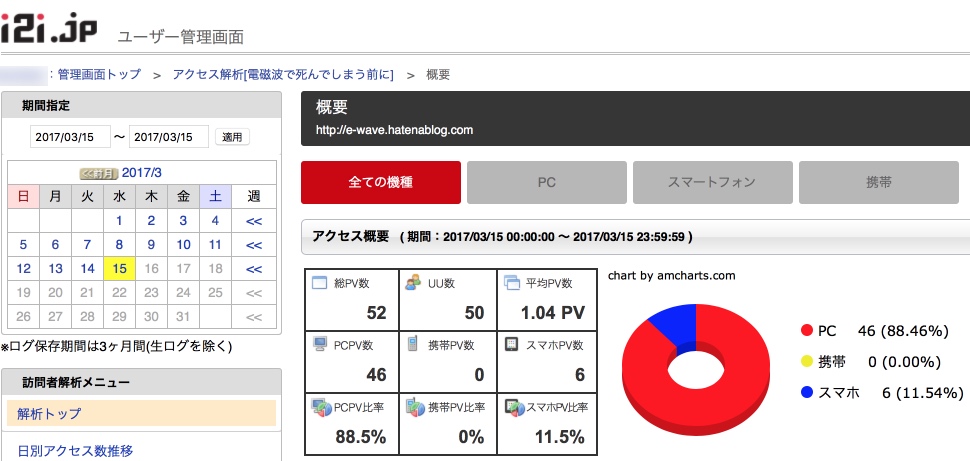Select the week of March 1 via <<
970x461 pixels.
[254, 221]
